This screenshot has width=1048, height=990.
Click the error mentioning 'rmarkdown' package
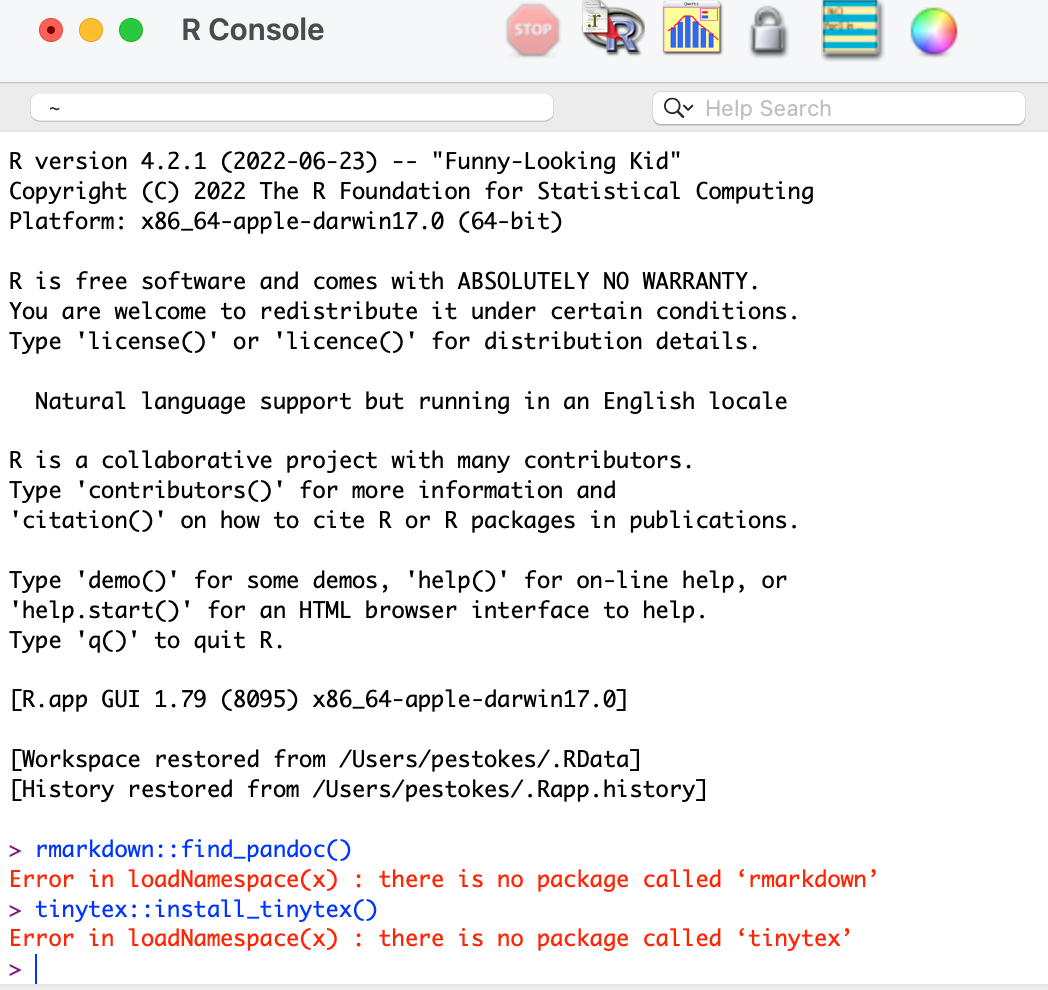443,880
